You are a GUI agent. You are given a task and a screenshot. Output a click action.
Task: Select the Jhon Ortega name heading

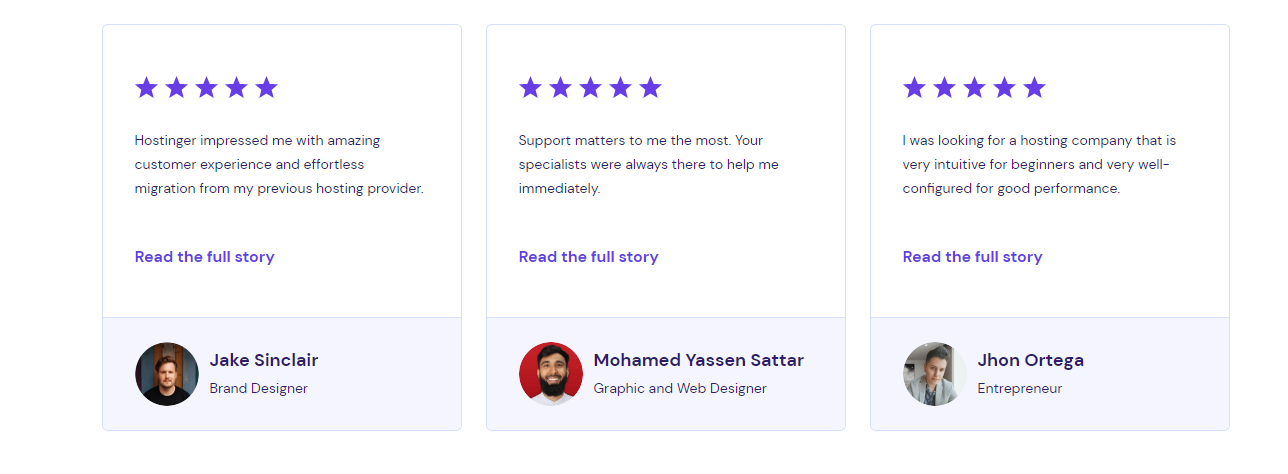pyautogui.click(x=1030, y=360)
